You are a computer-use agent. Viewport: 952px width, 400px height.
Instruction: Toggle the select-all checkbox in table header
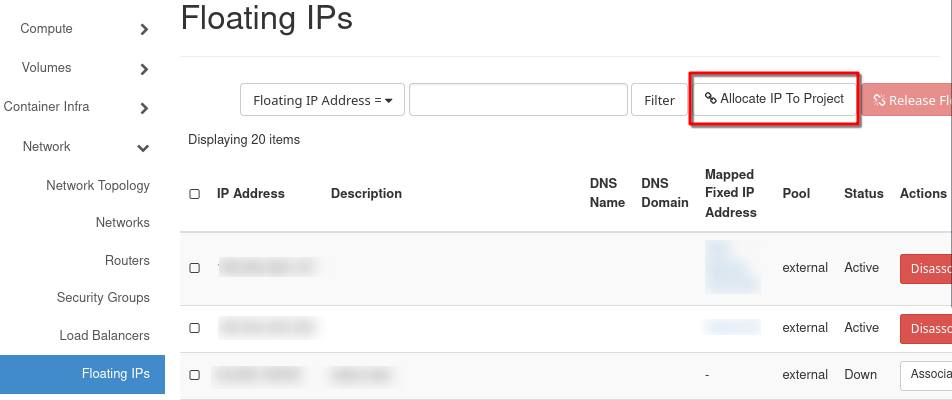point(194,194)
